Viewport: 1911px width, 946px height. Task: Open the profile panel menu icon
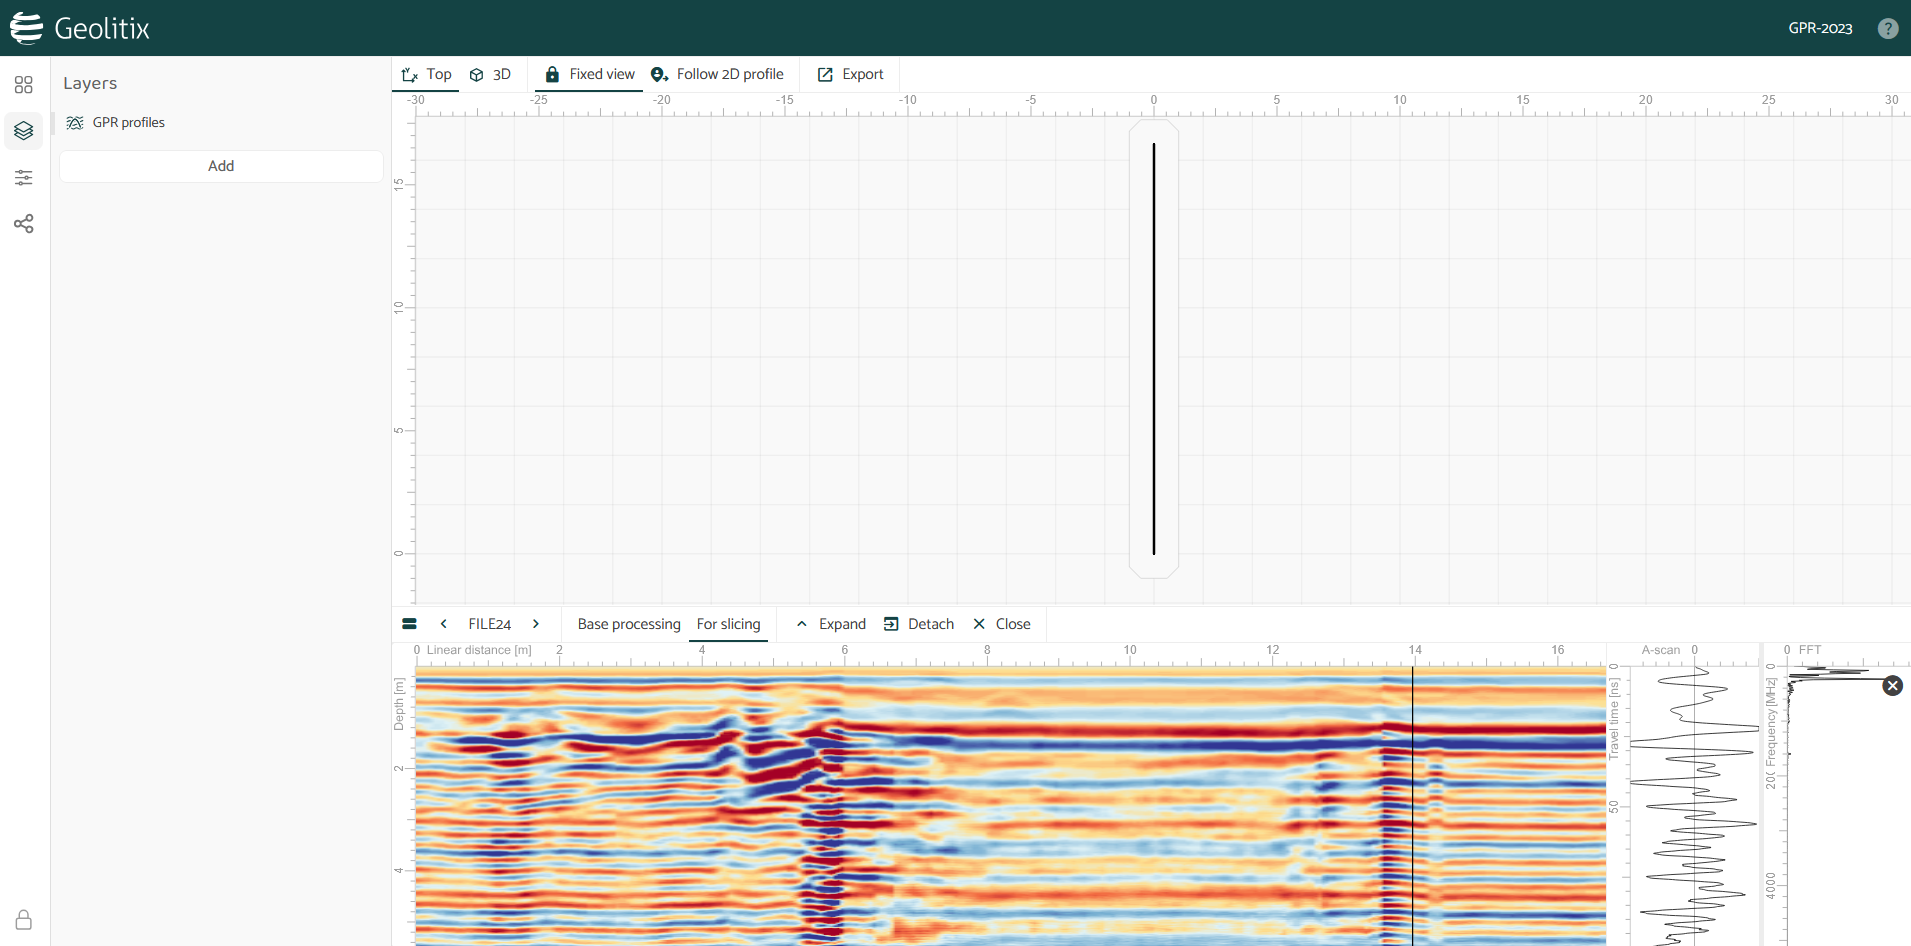pyautogui.click(x=409, y=624)
